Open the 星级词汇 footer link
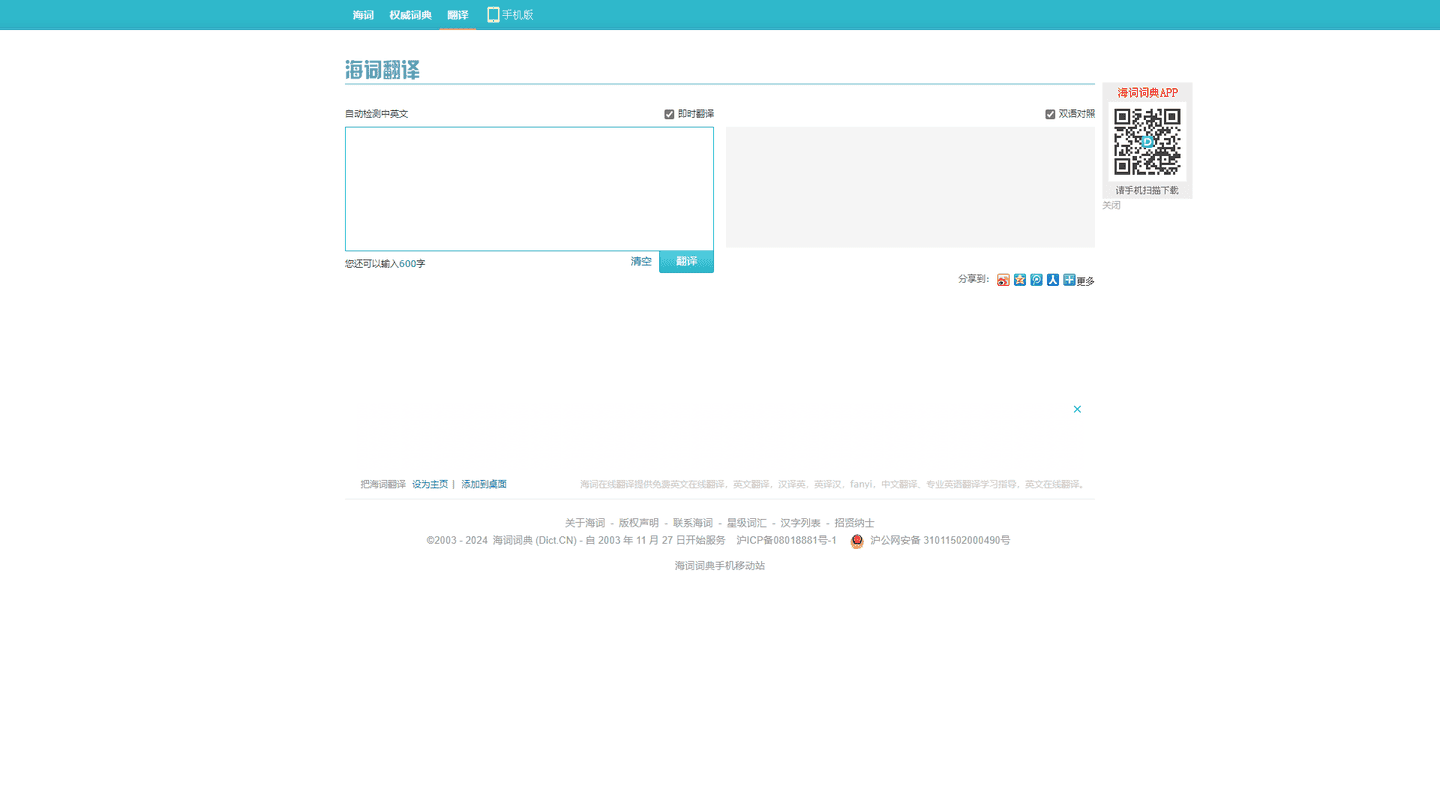The image size is (1440, 810). coord(747,523)
